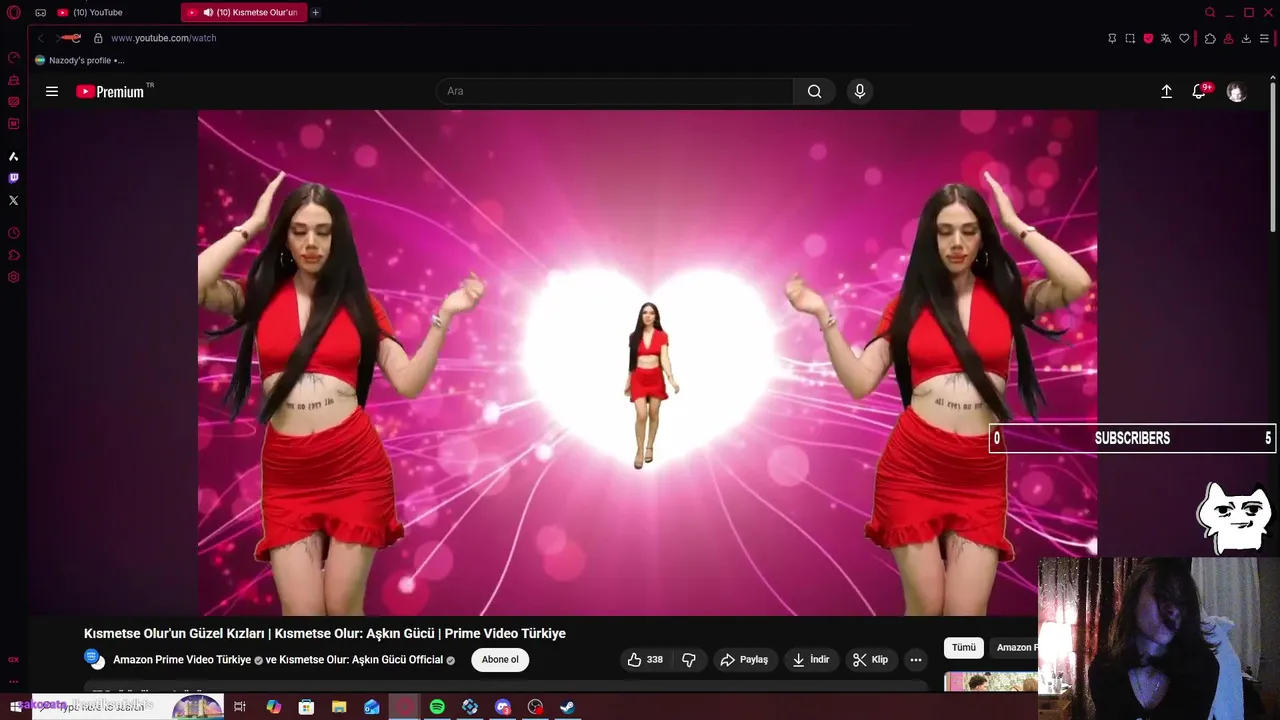The height and width of the screenshot is (720, 1280).
Task: Open the browser profile account icon
Action: pyautogui.click(x=1228, y=38)
